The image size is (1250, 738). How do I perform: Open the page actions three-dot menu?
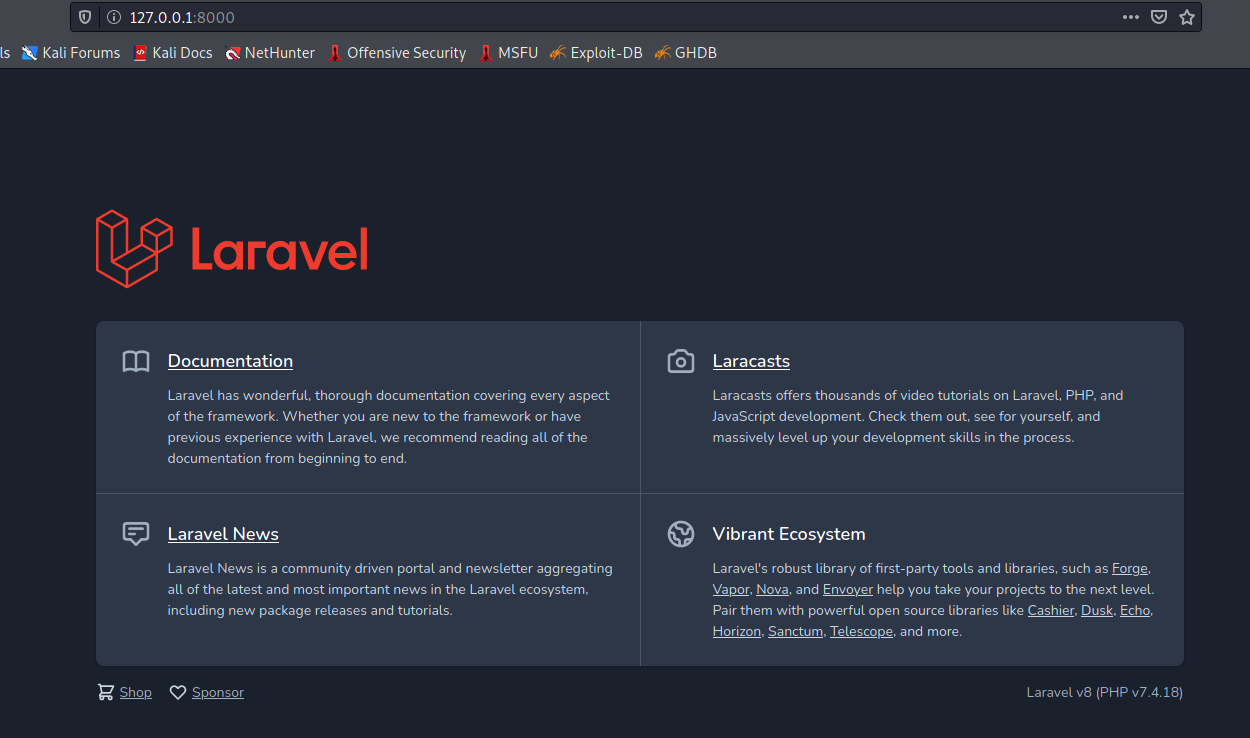[x=1131, y=17]
